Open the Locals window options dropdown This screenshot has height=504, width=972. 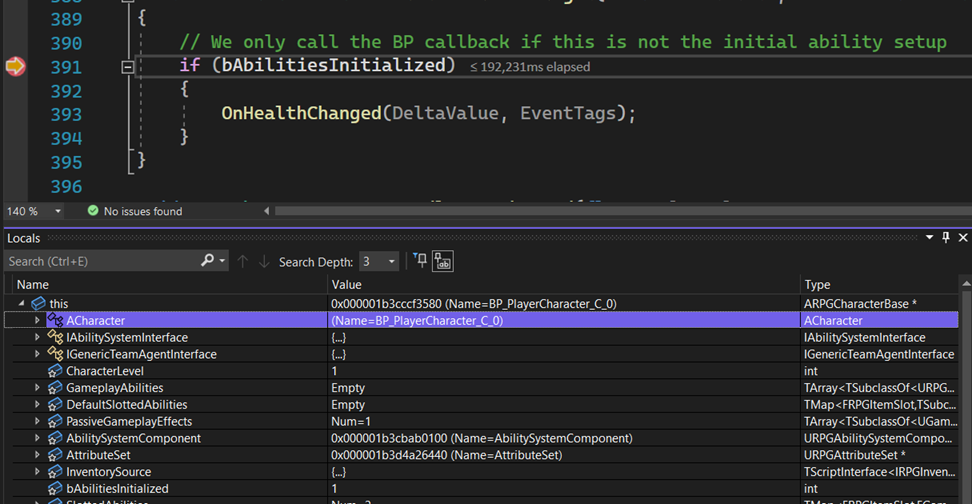click(x=929, y=237)
